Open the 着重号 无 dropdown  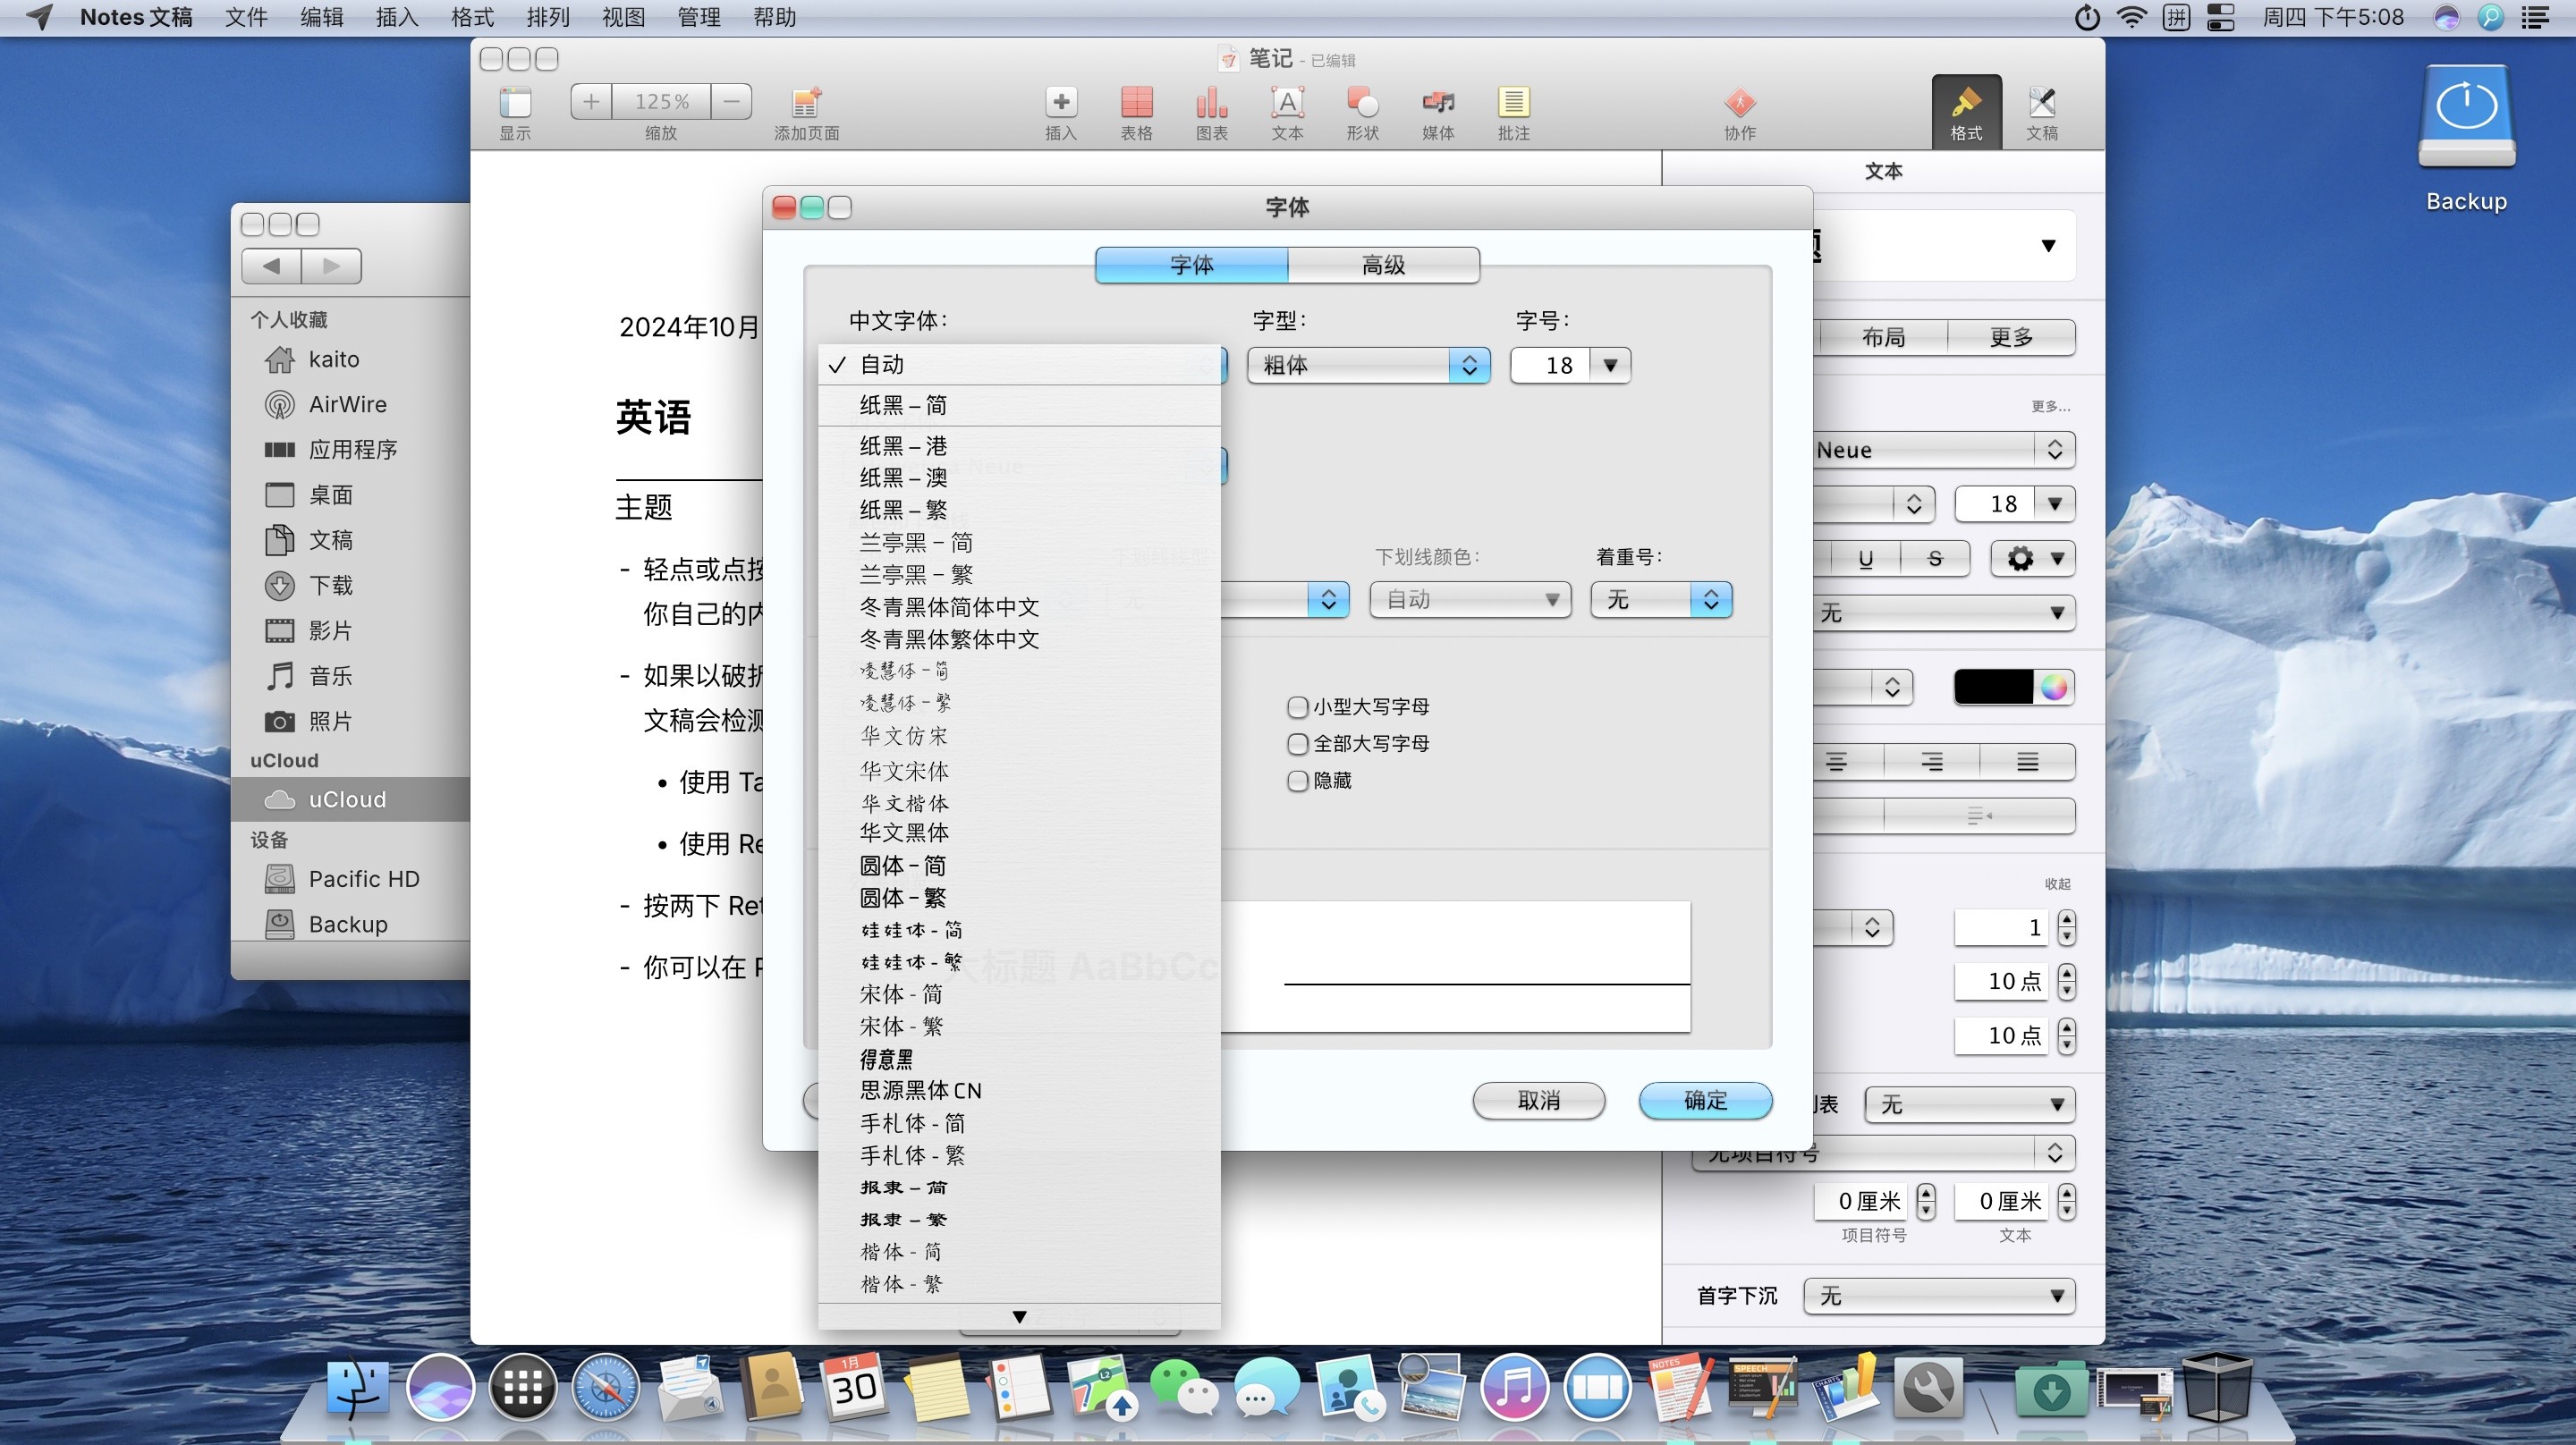tap(1661, 599)
